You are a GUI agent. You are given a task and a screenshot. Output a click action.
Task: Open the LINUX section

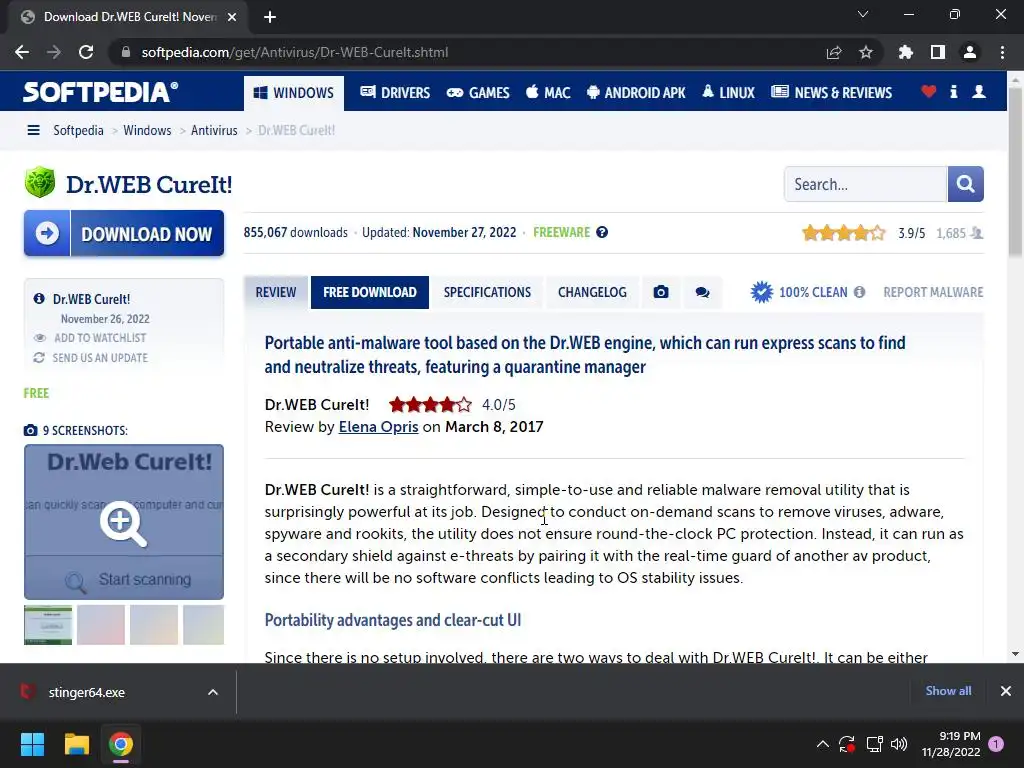[728, 93]
